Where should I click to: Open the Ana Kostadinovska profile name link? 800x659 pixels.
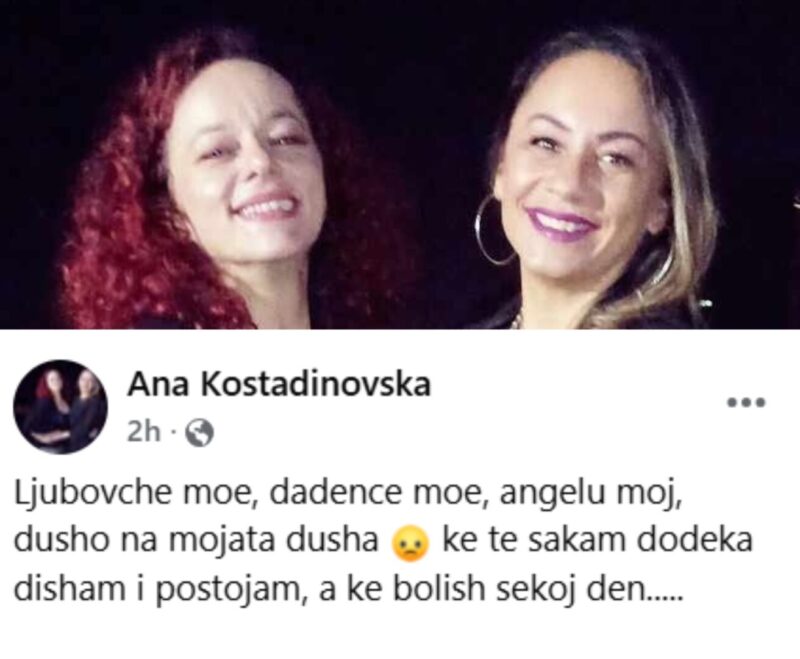[279, 384]
